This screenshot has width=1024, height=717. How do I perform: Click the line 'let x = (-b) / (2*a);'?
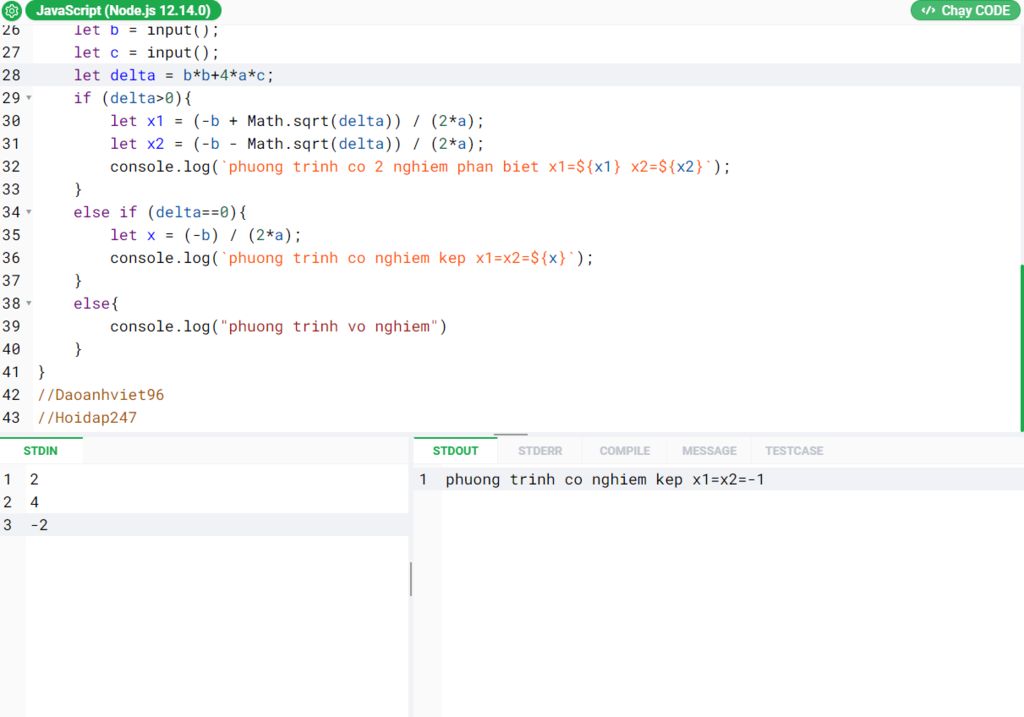(x=206, y=235)
